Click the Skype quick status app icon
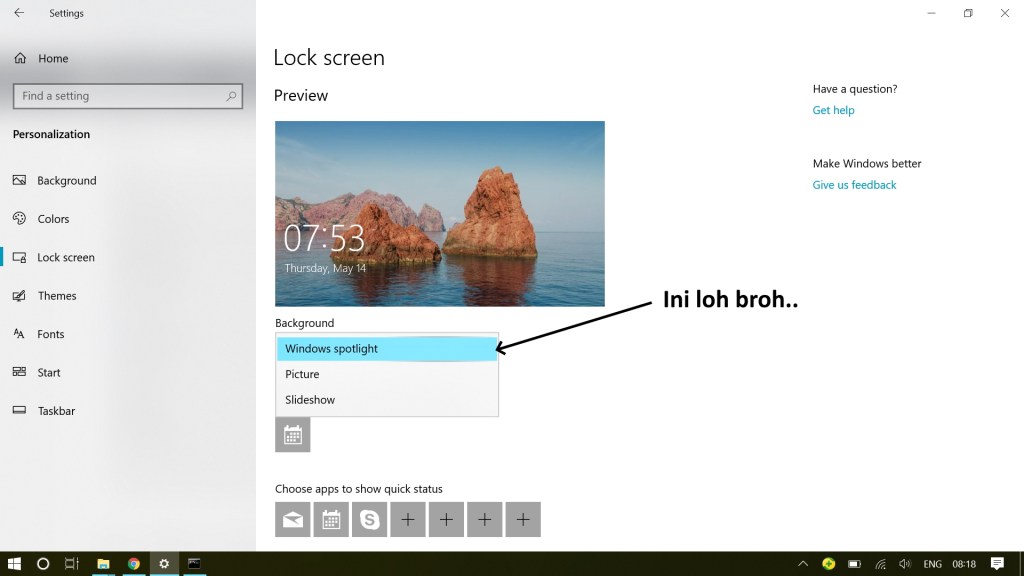 point(370,520)
